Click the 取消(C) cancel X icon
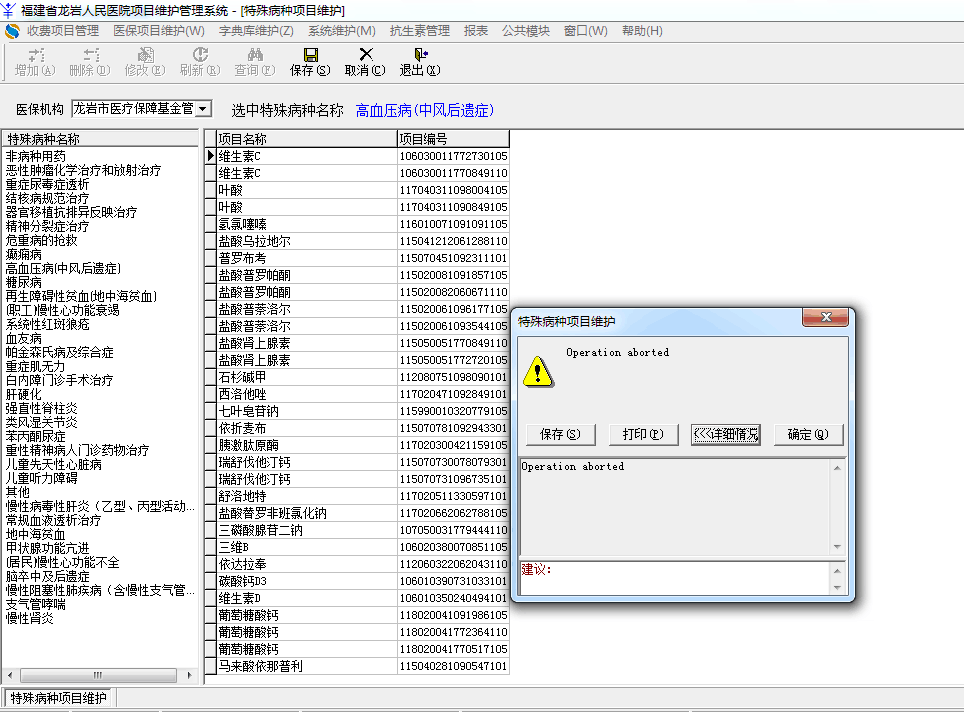964x712 pixels. tap(366, 55)
